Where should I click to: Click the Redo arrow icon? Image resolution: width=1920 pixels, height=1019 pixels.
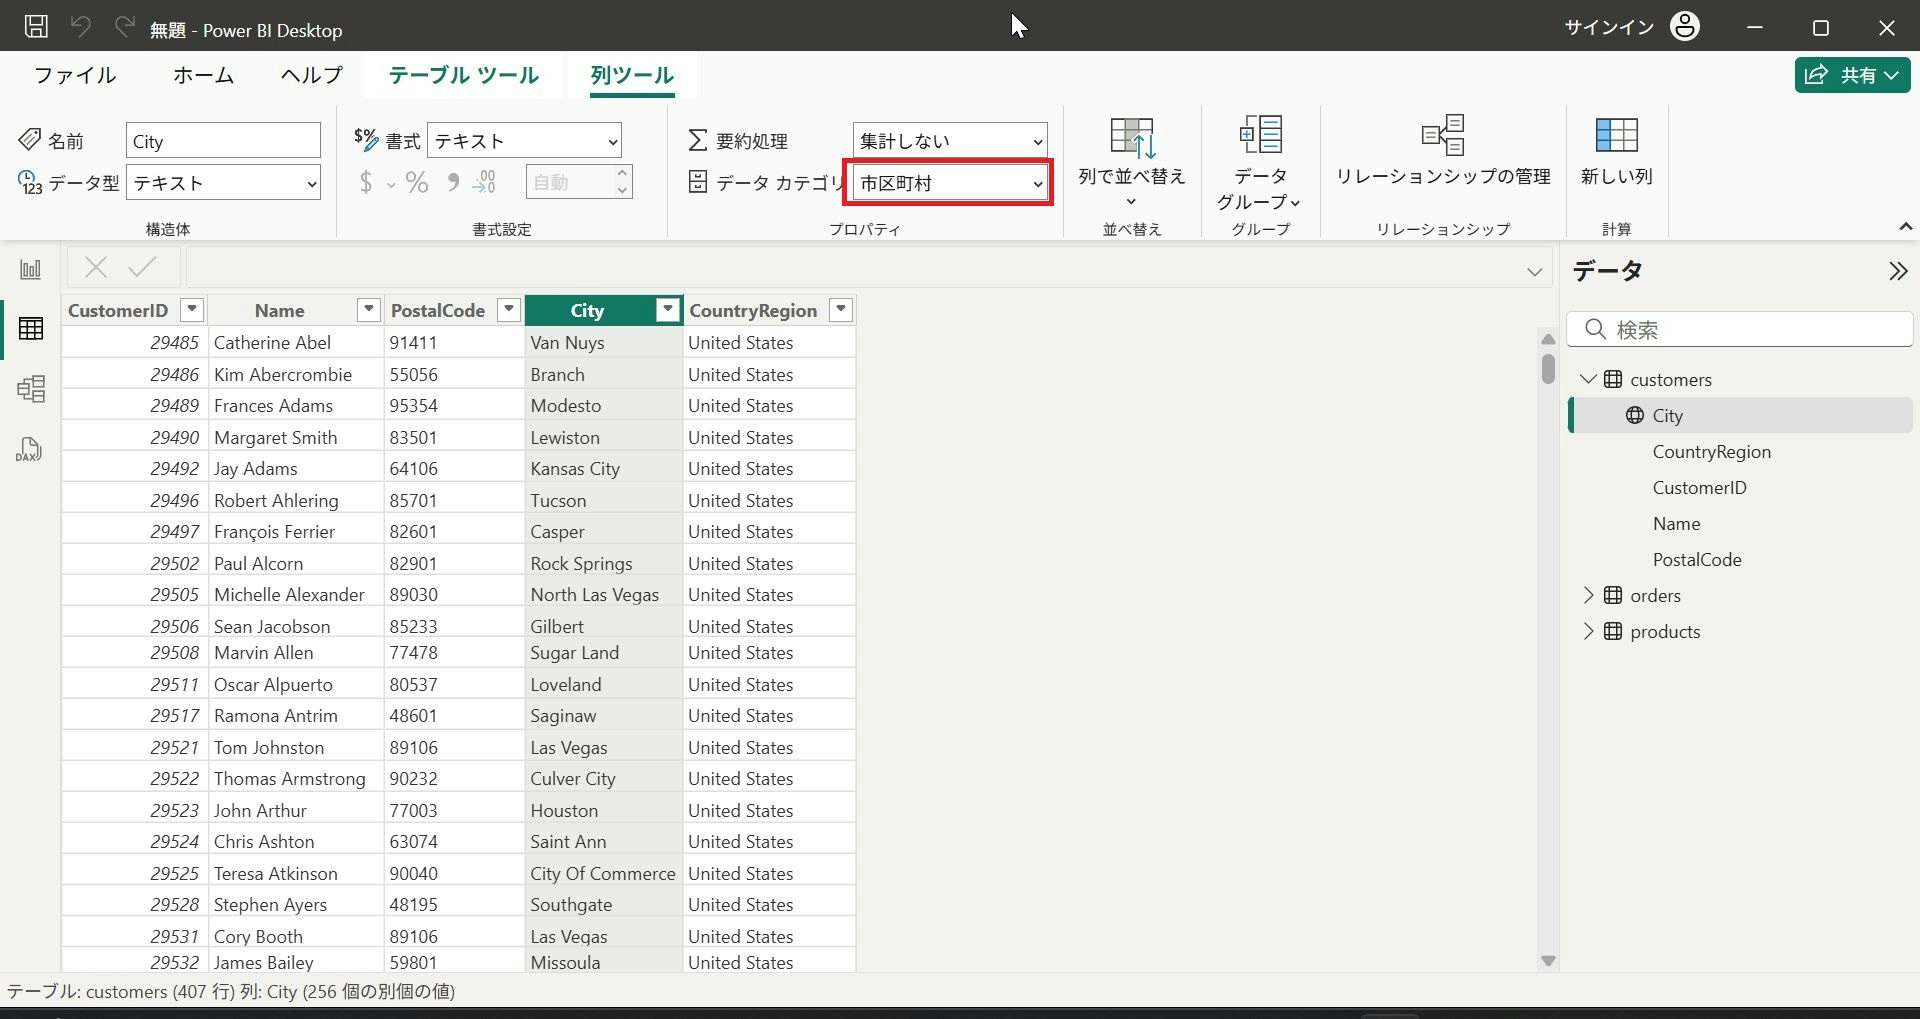point(124,26)
